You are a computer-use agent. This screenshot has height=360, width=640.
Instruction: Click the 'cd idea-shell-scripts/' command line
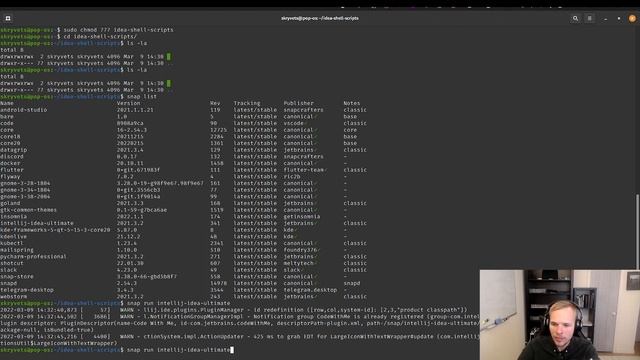100,36
